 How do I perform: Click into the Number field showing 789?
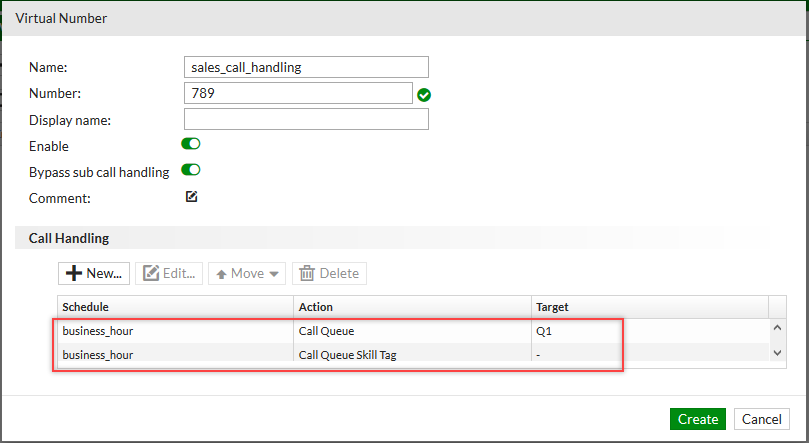pos(298,93)
